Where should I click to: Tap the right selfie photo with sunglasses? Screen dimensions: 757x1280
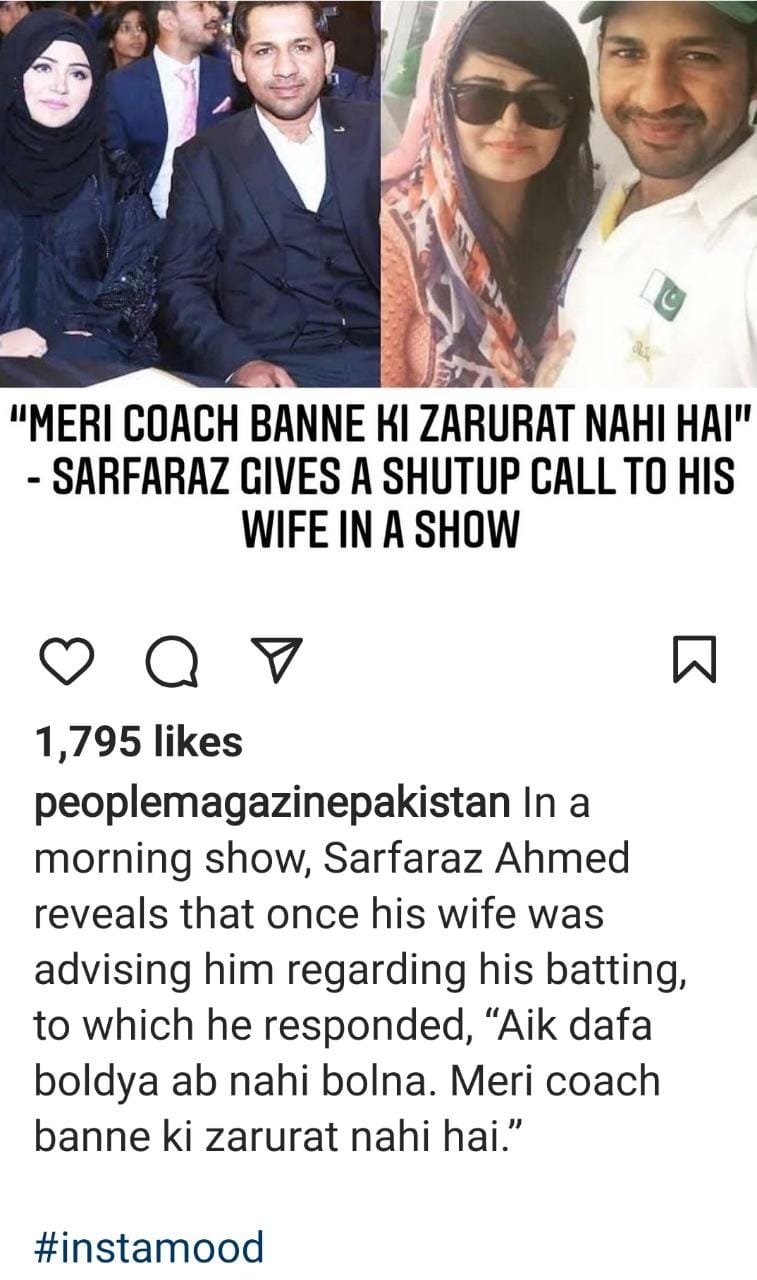(x=569, y=192)
